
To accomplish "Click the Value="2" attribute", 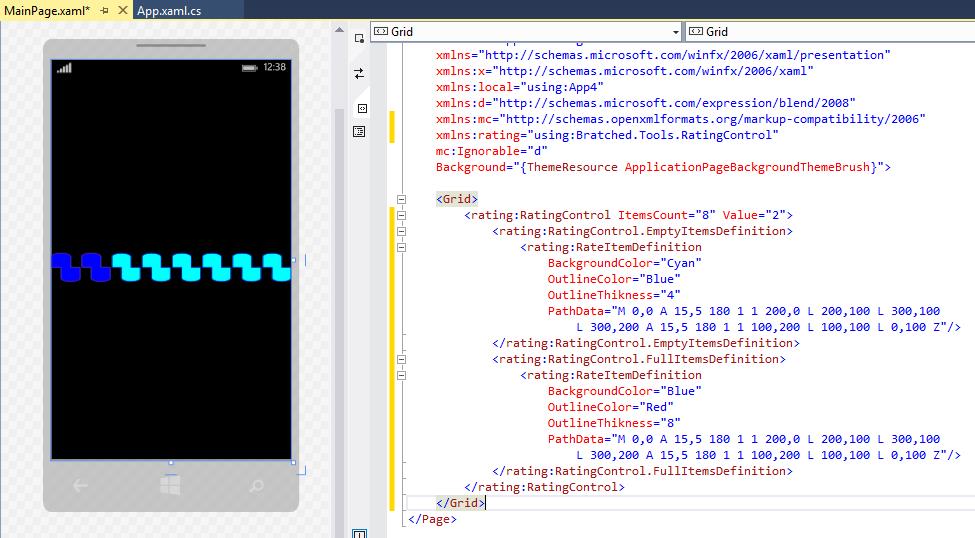I will (754, 215).
